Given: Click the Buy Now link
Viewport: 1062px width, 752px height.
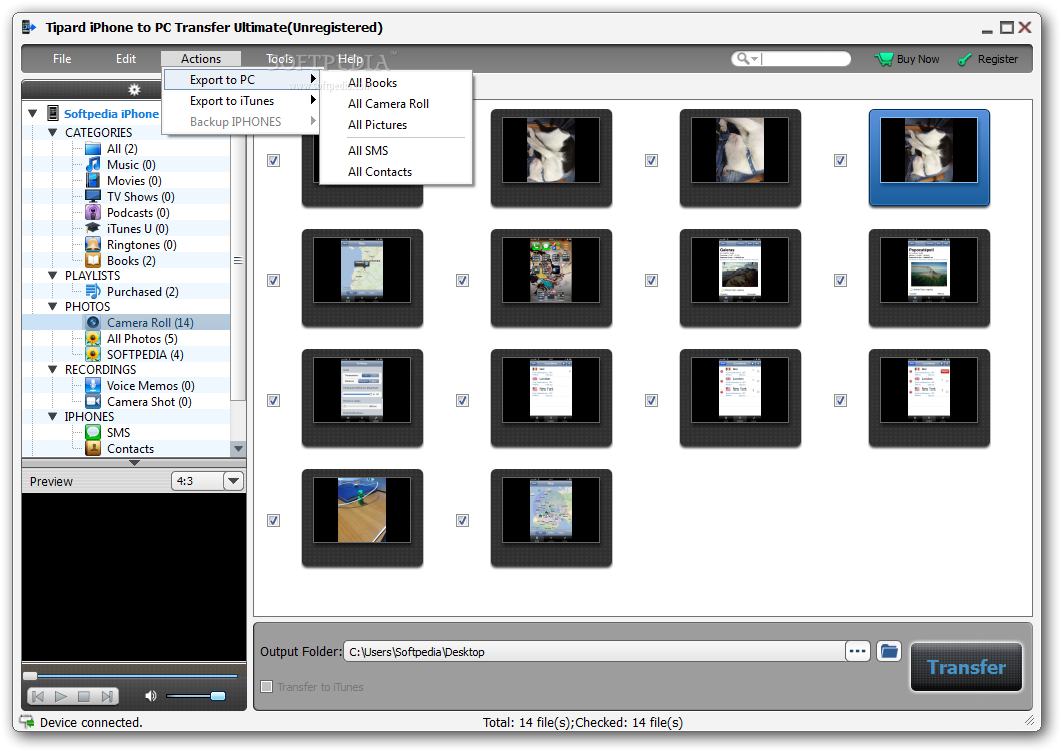Looking at the screenshot, I should coord(918,59).
